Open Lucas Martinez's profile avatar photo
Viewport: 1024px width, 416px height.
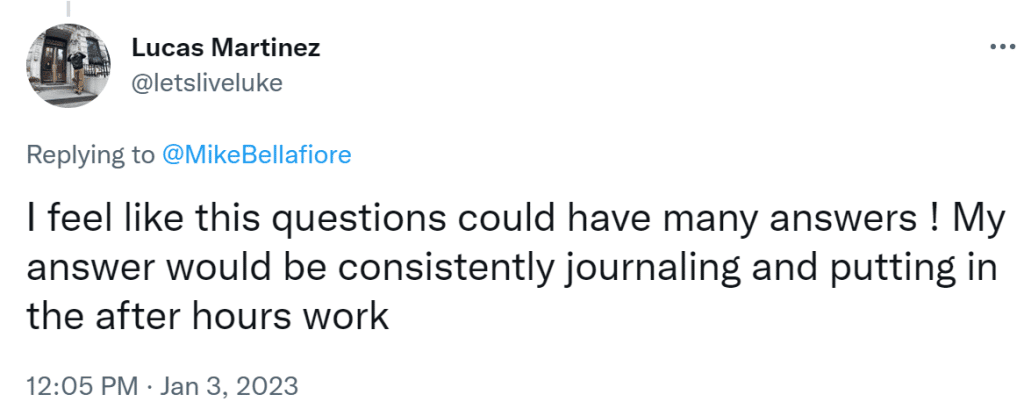tap(68, 65)
